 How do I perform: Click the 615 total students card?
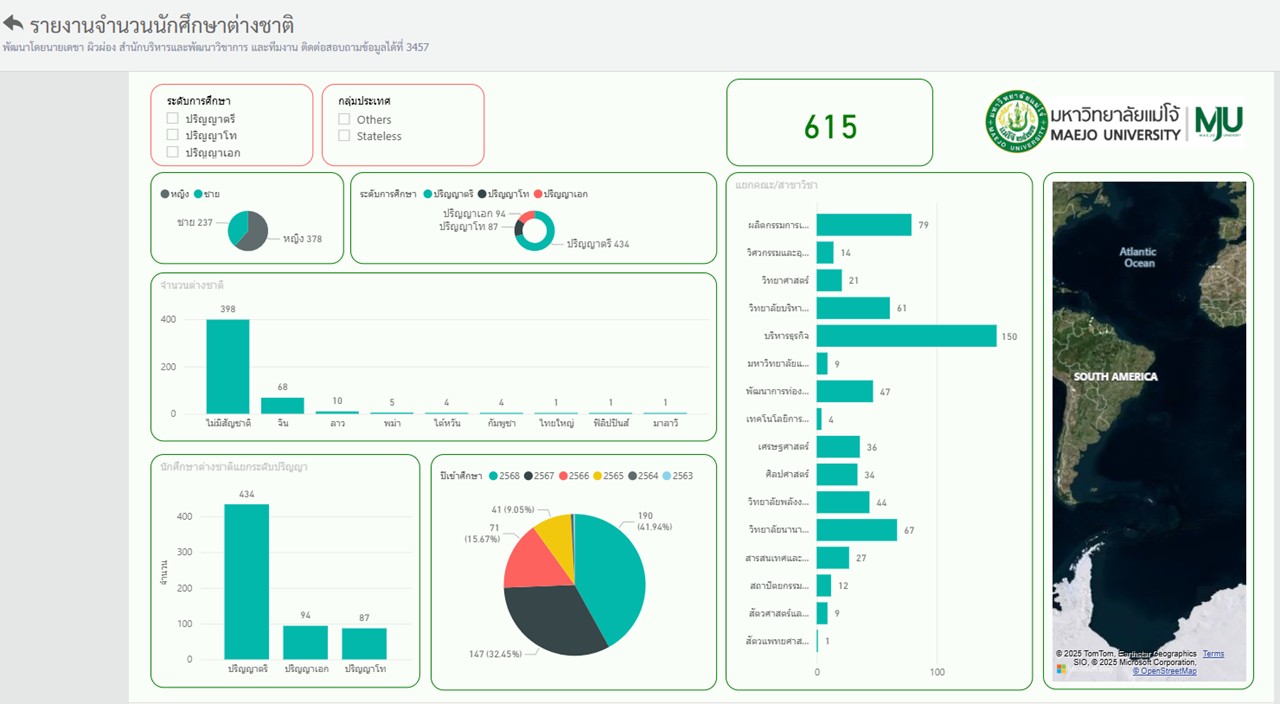(x=829, y=126)
